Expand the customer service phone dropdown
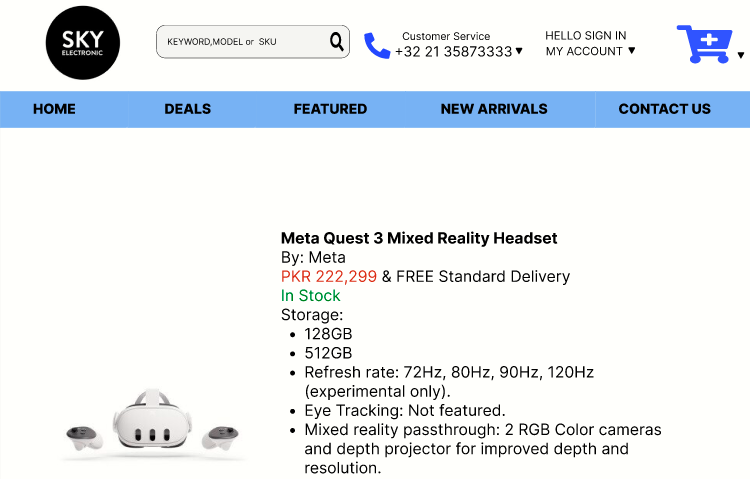Image resolution: width=750 pixels, height=479 pixels. [x=519, y=52]
